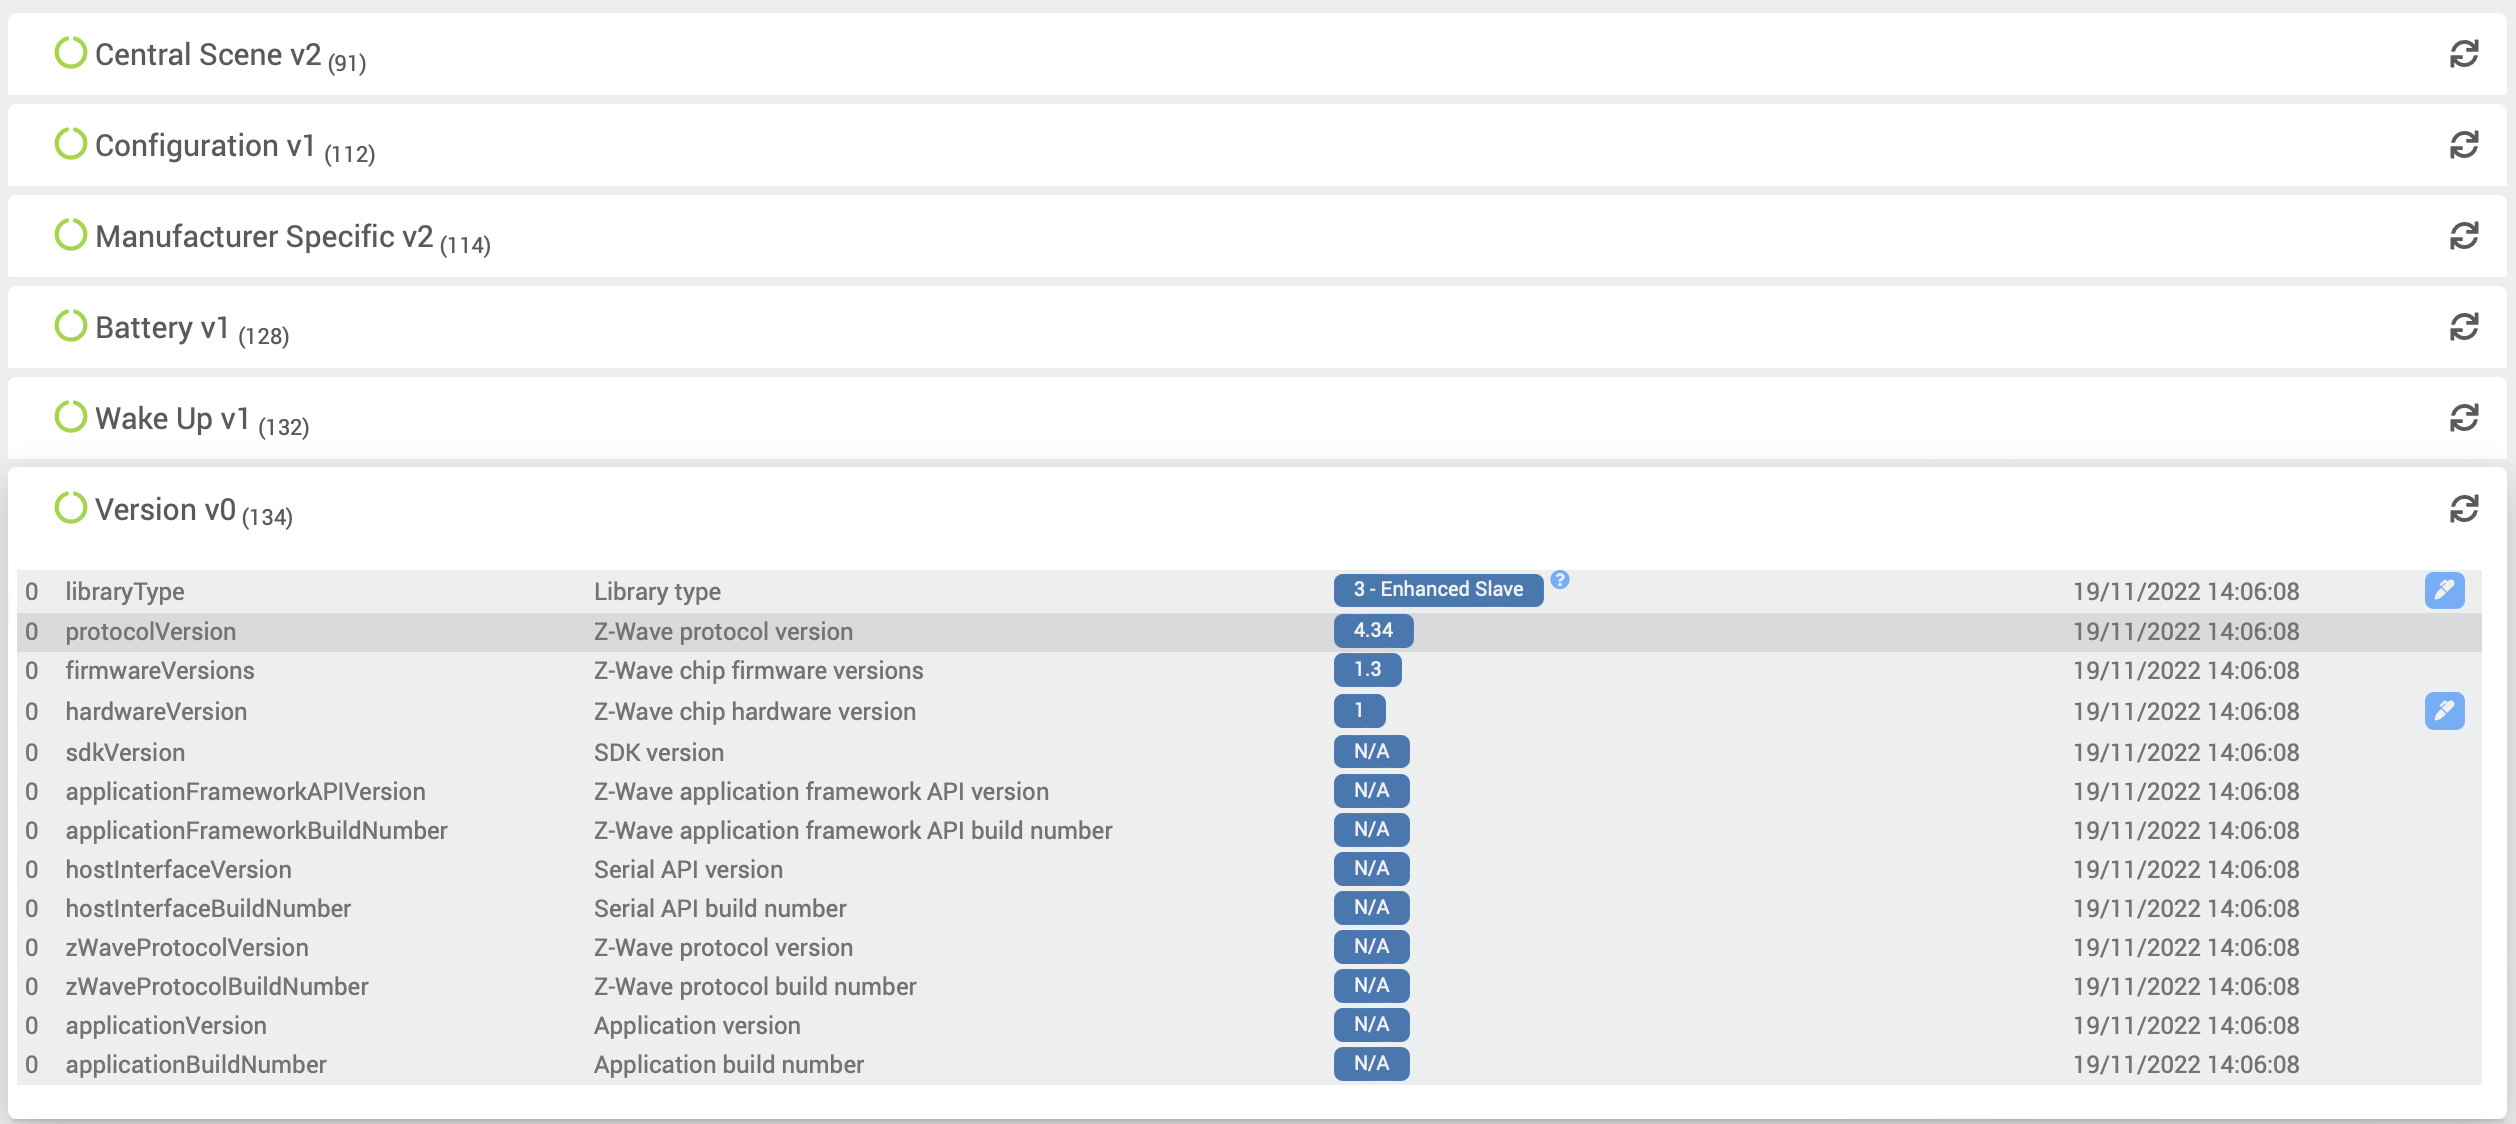Click help question mark beside Enhanced Slave
The width and height of the screenshot is (2516, 1124).
[1560, 580]
